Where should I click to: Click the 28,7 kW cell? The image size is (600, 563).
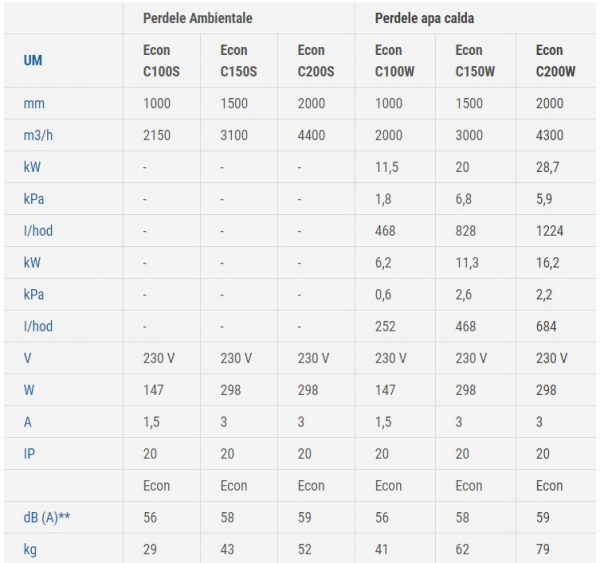pos(547,167)
